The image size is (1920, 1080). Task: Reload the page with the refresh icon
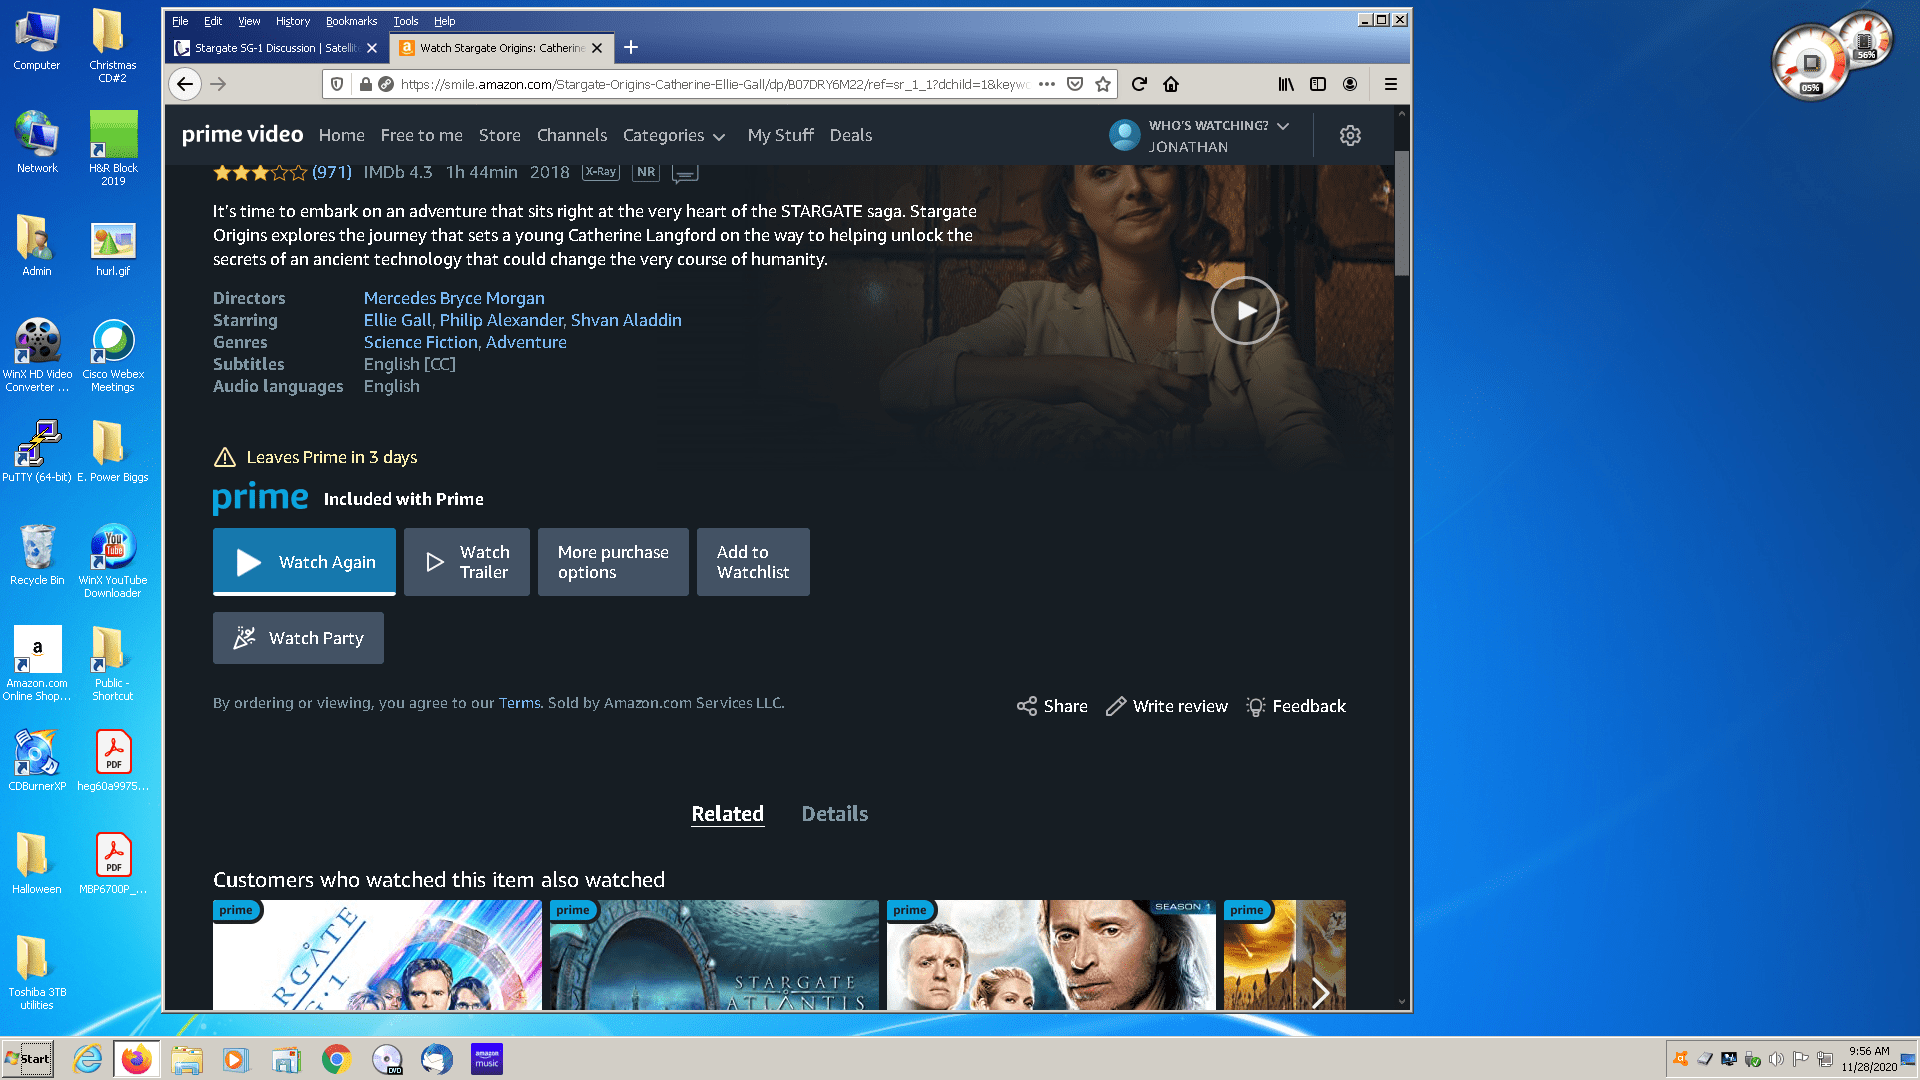tap(1139, 84)
